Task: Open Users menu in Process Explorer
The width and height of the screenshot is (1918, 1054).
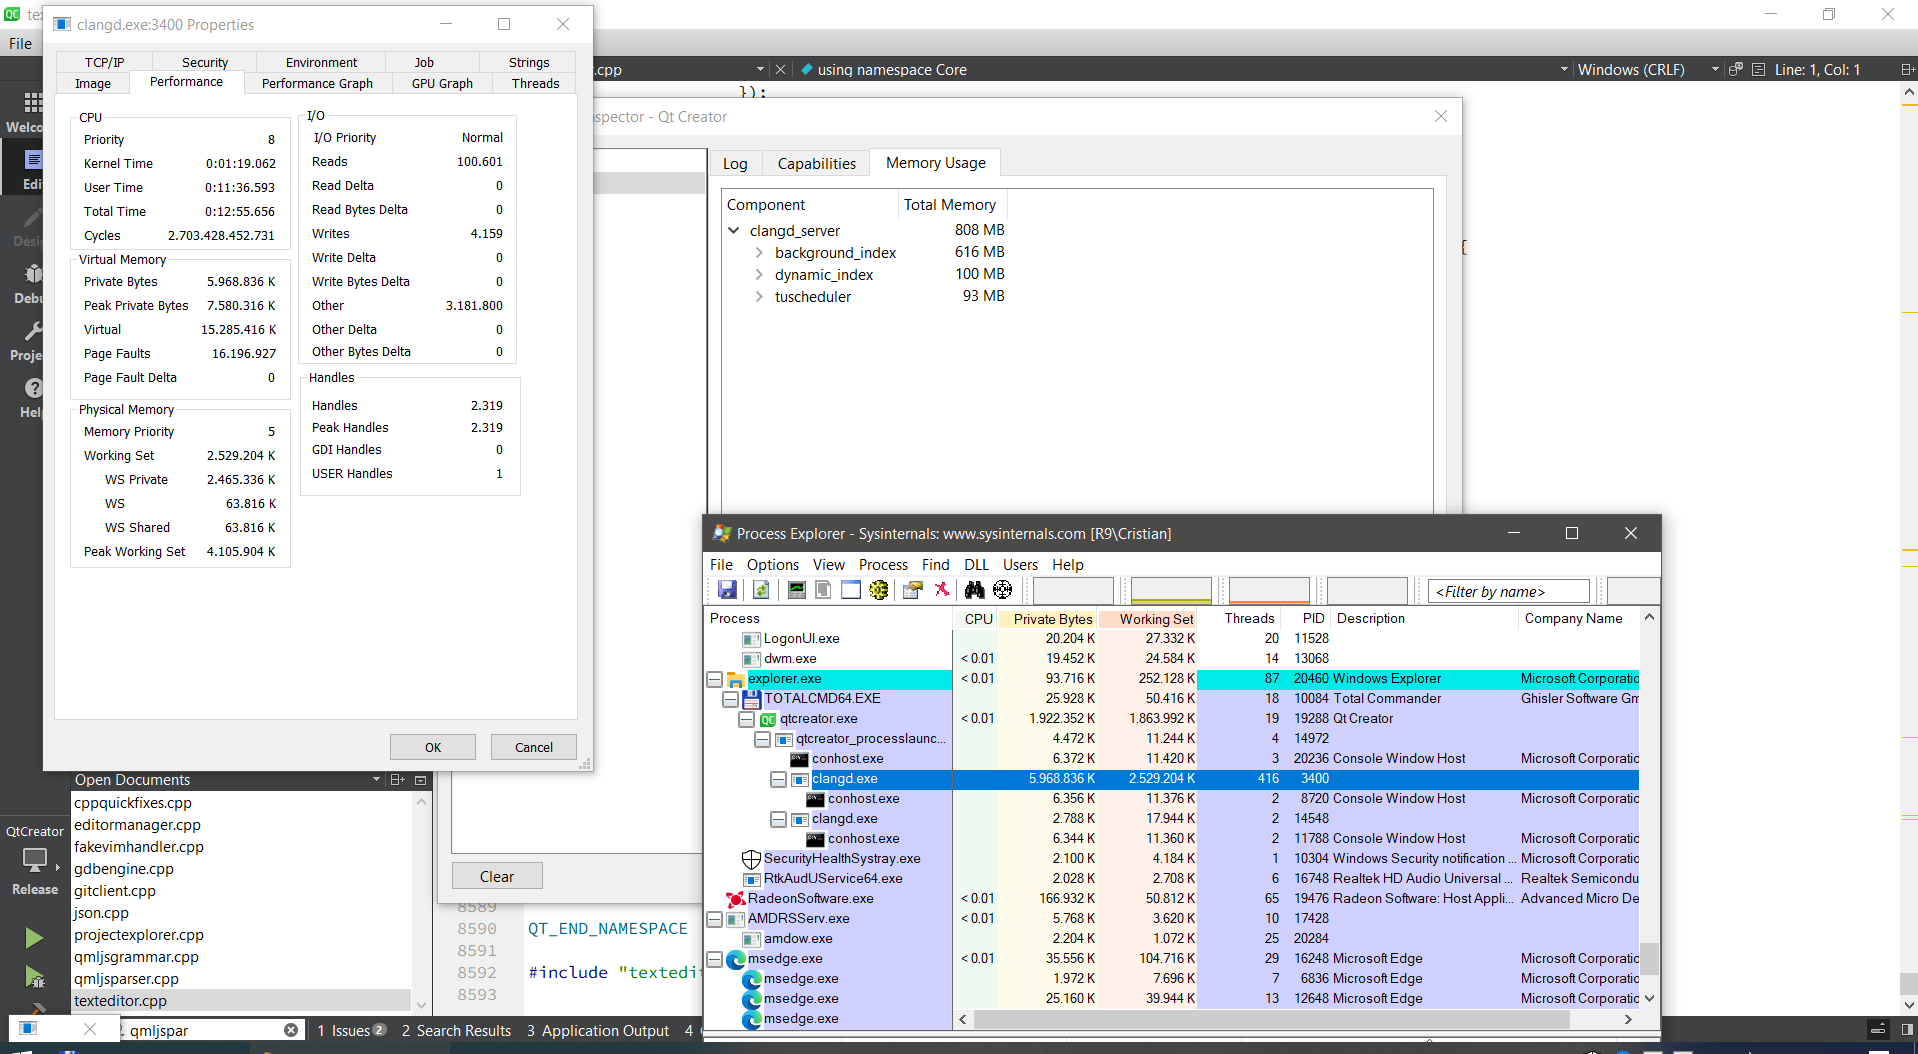Action: click(x=1020, y=565)
